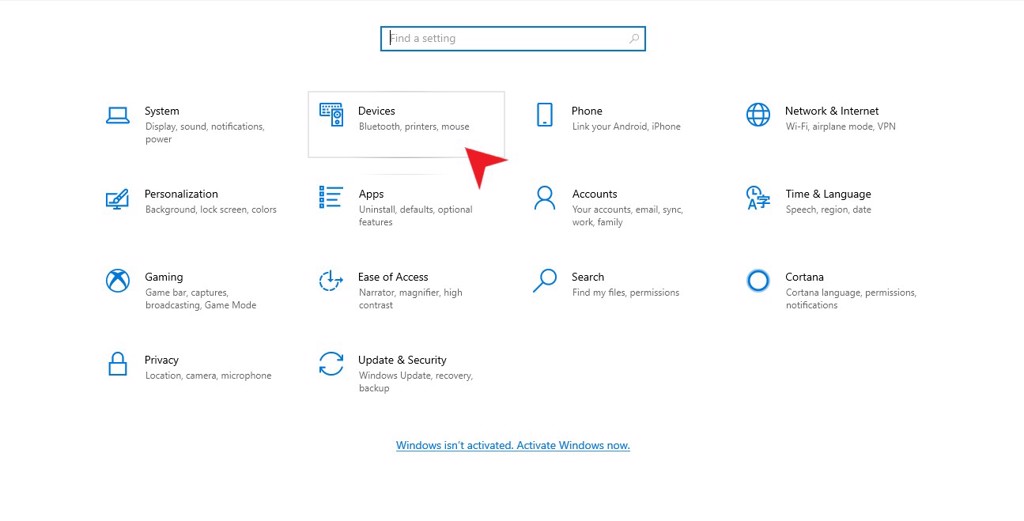Open the Apps category title
Screen dimensions: 1024x521
tap(371, 194)
